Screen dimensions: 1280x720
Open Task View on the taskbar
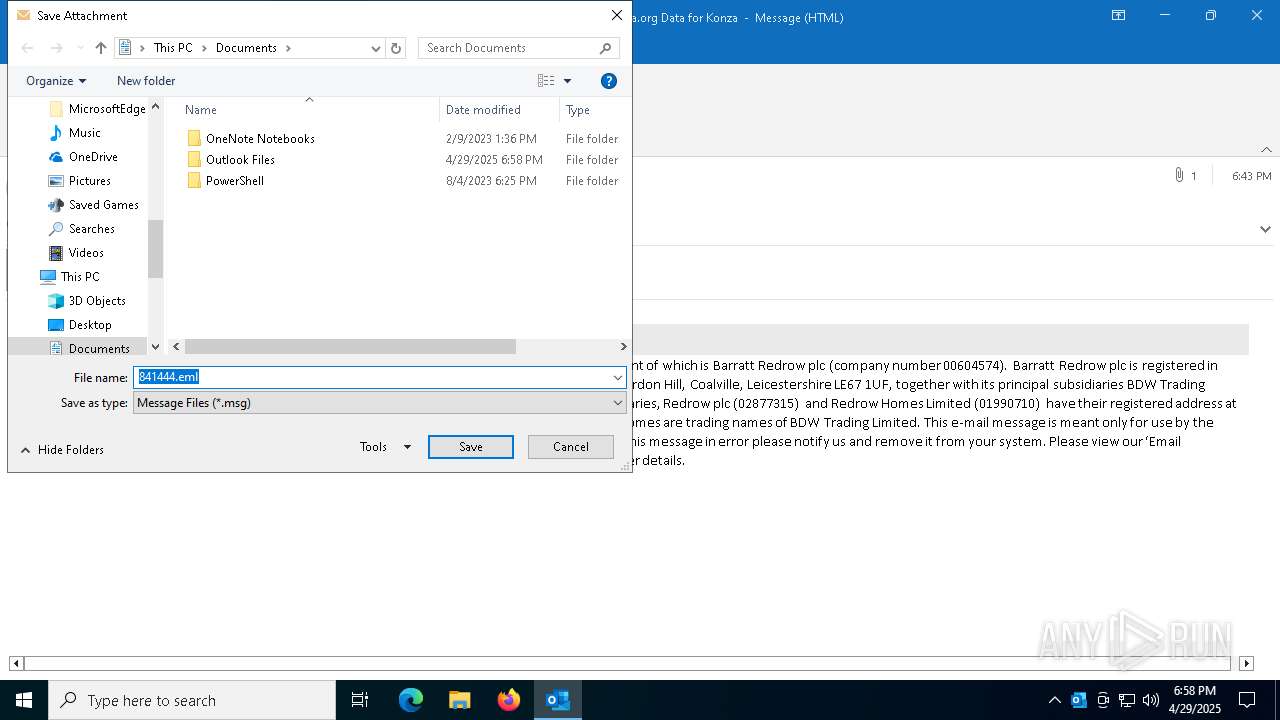click(360, 700)
